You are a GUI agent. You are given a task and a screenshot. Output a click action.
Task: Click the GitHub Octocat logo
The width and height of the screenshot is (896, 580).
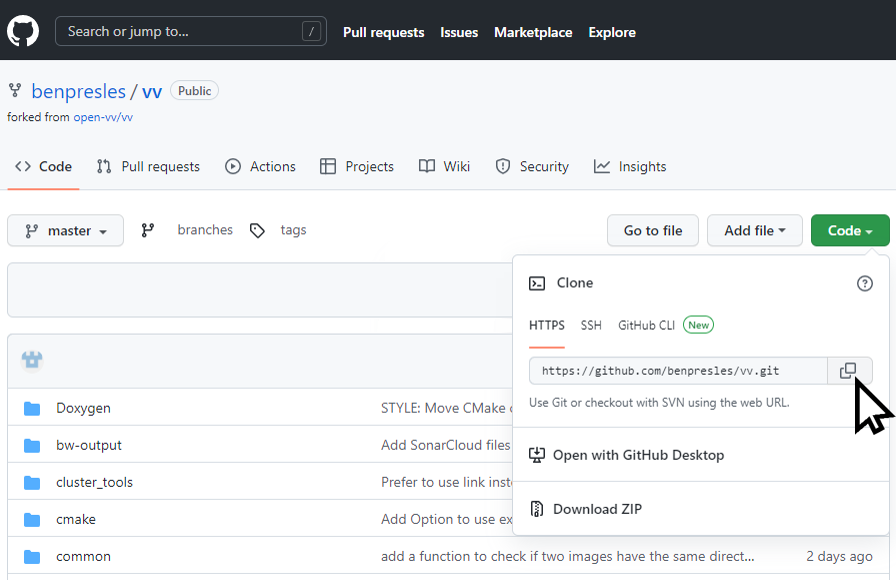[23, 31]
